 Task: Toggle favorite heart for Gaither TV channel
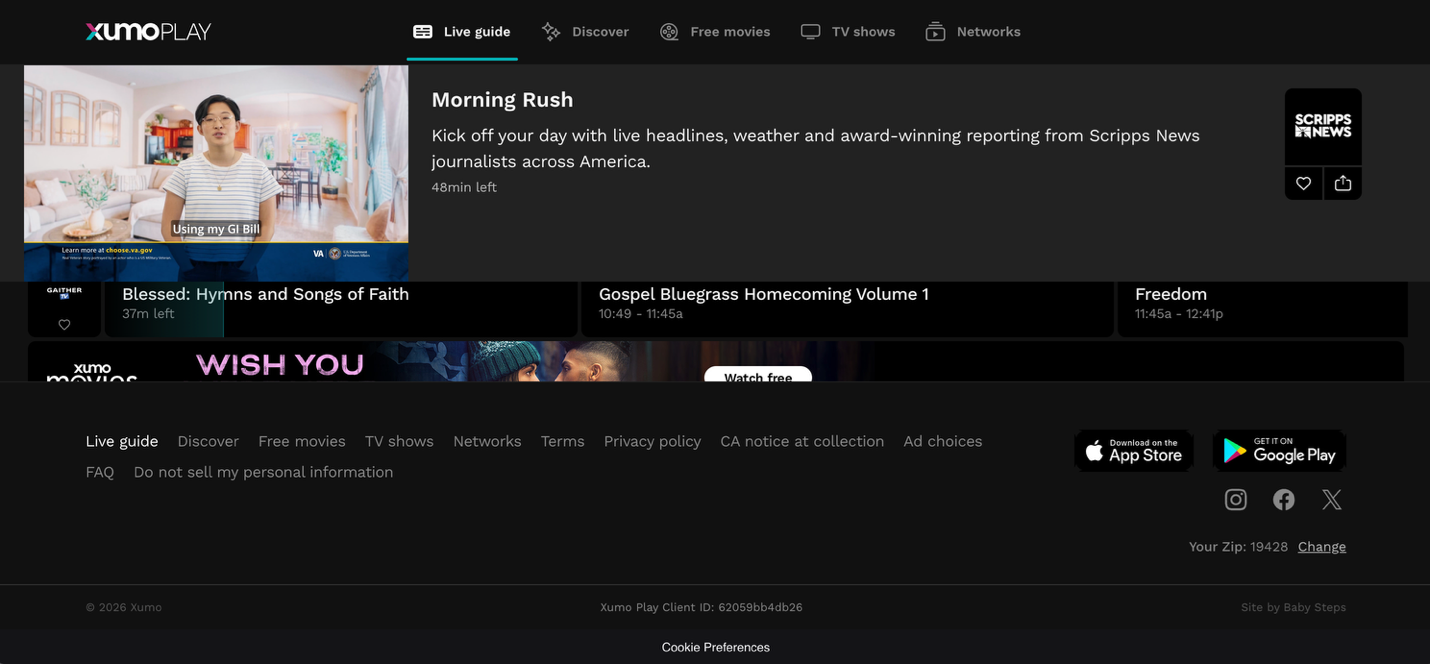64,324
